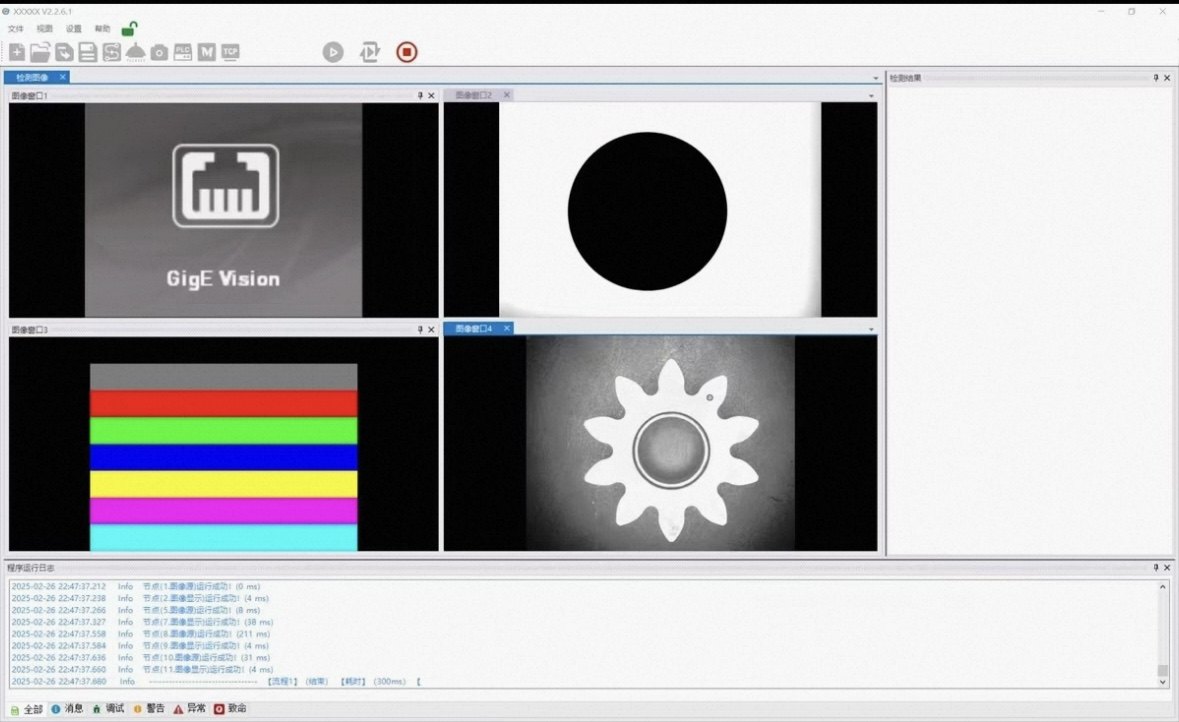Click the import/copy document toolbar icon
Image resolution: width=1179 pixels, height=722 pixels.
(x=64, y=52)
